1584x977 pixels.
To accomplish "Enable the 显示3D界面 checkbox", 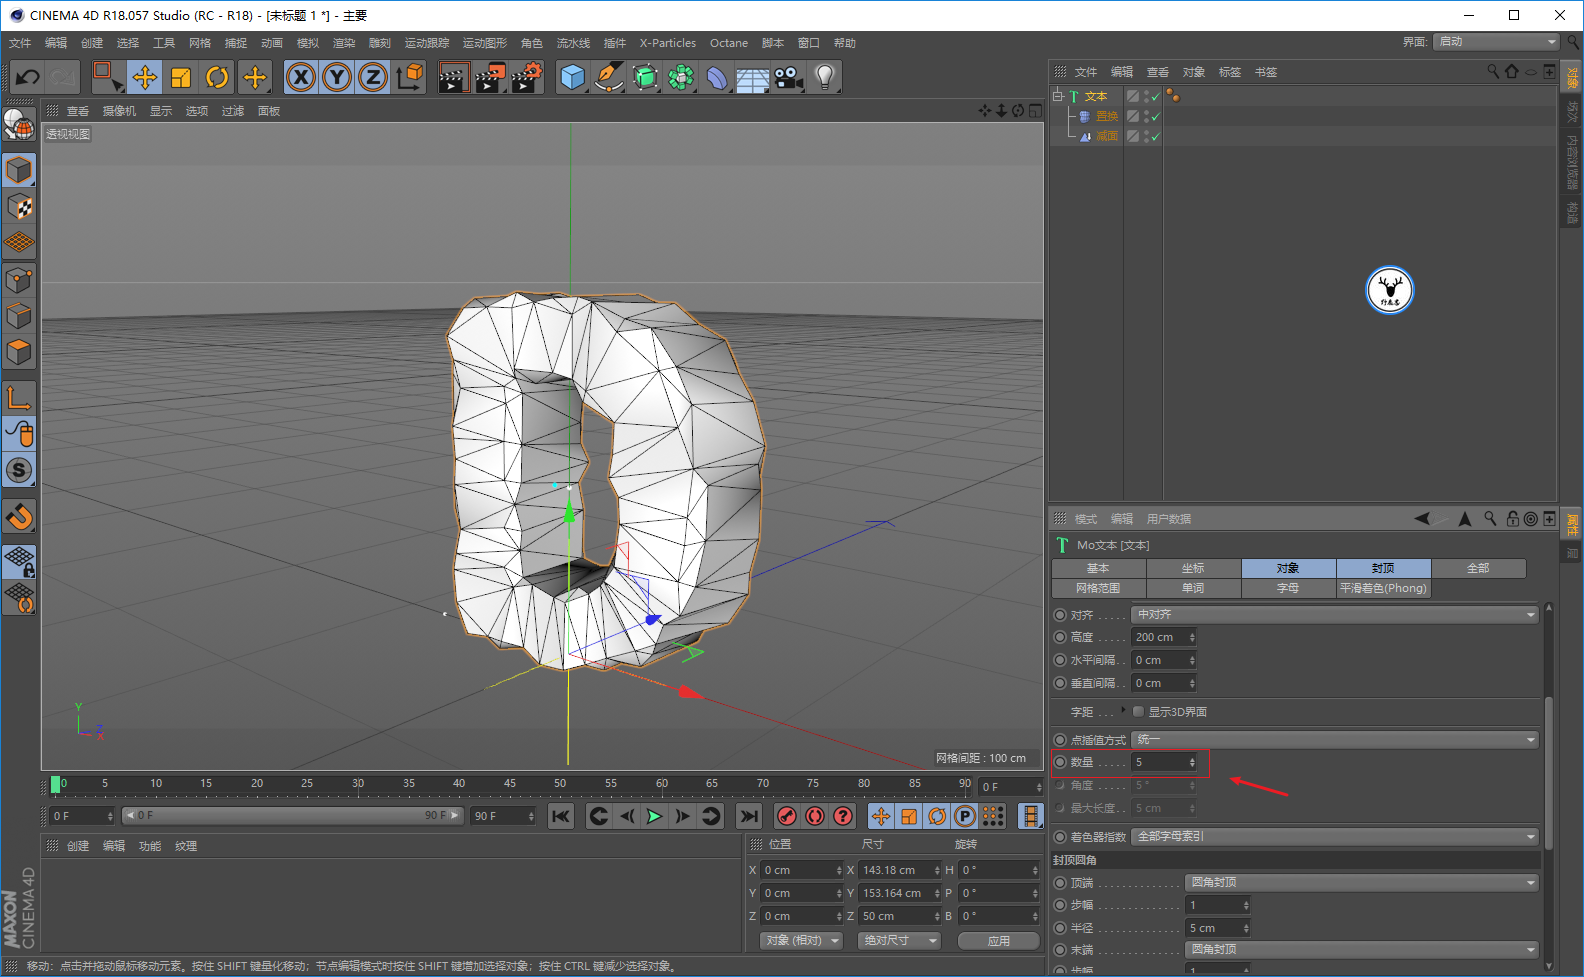I will pos(1138,712).
